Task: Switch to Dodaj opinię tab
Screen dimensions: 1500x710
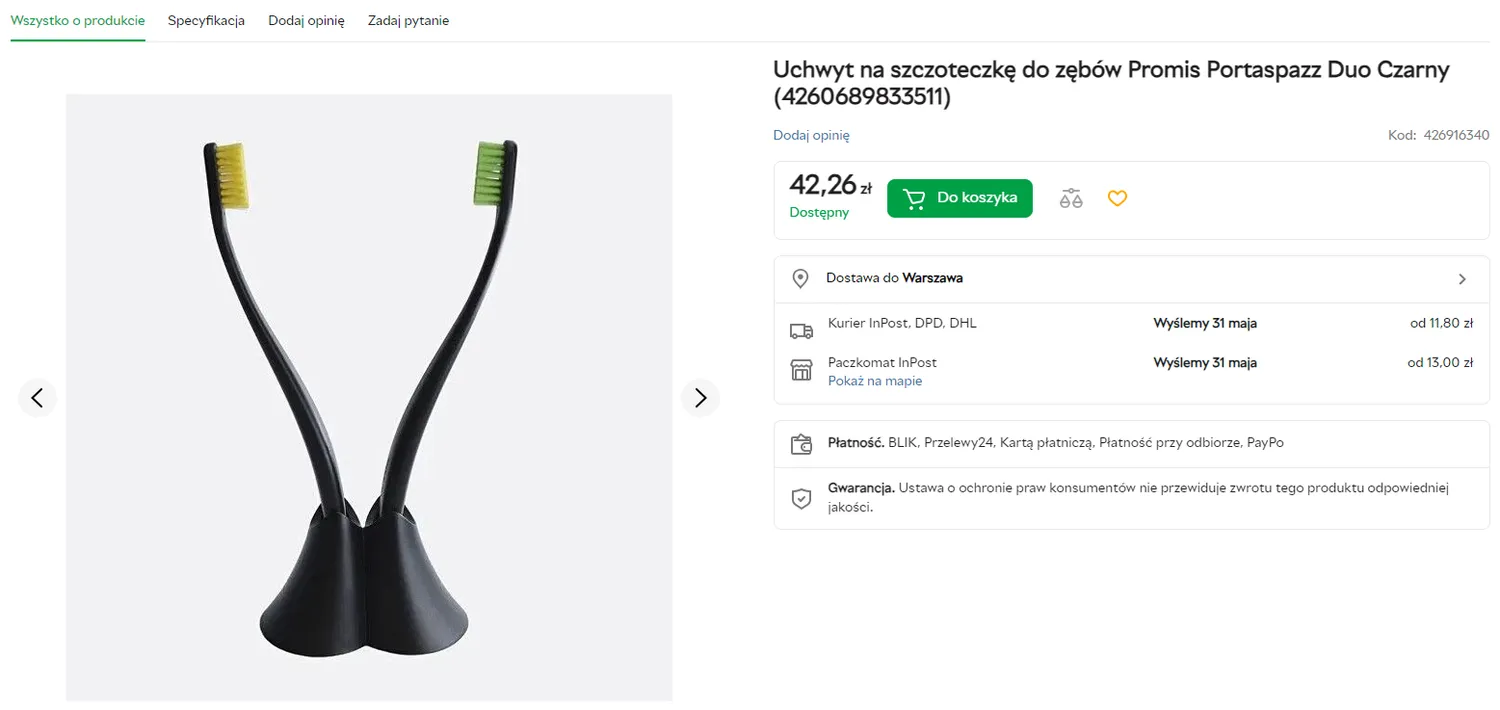Action: point(306,21)
